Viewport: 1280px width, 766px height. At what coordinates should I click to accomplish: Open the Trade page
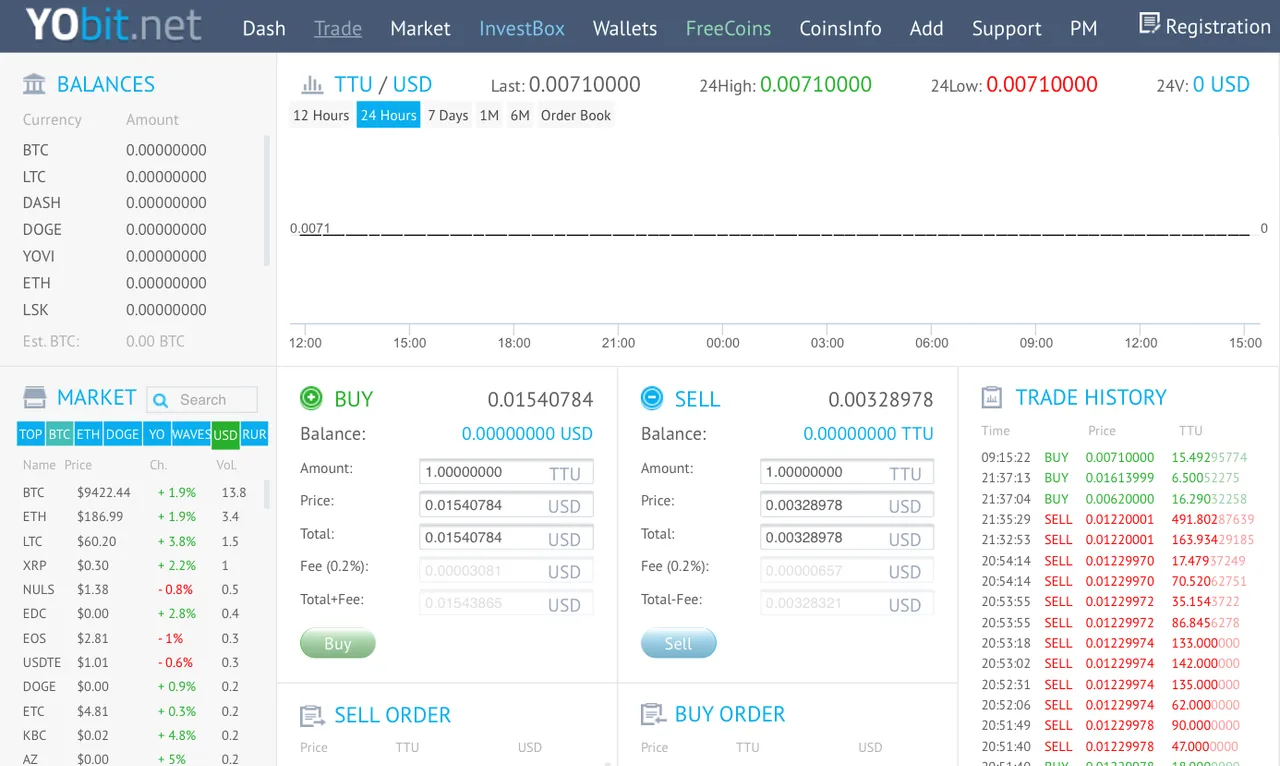(x=338, y=28)
